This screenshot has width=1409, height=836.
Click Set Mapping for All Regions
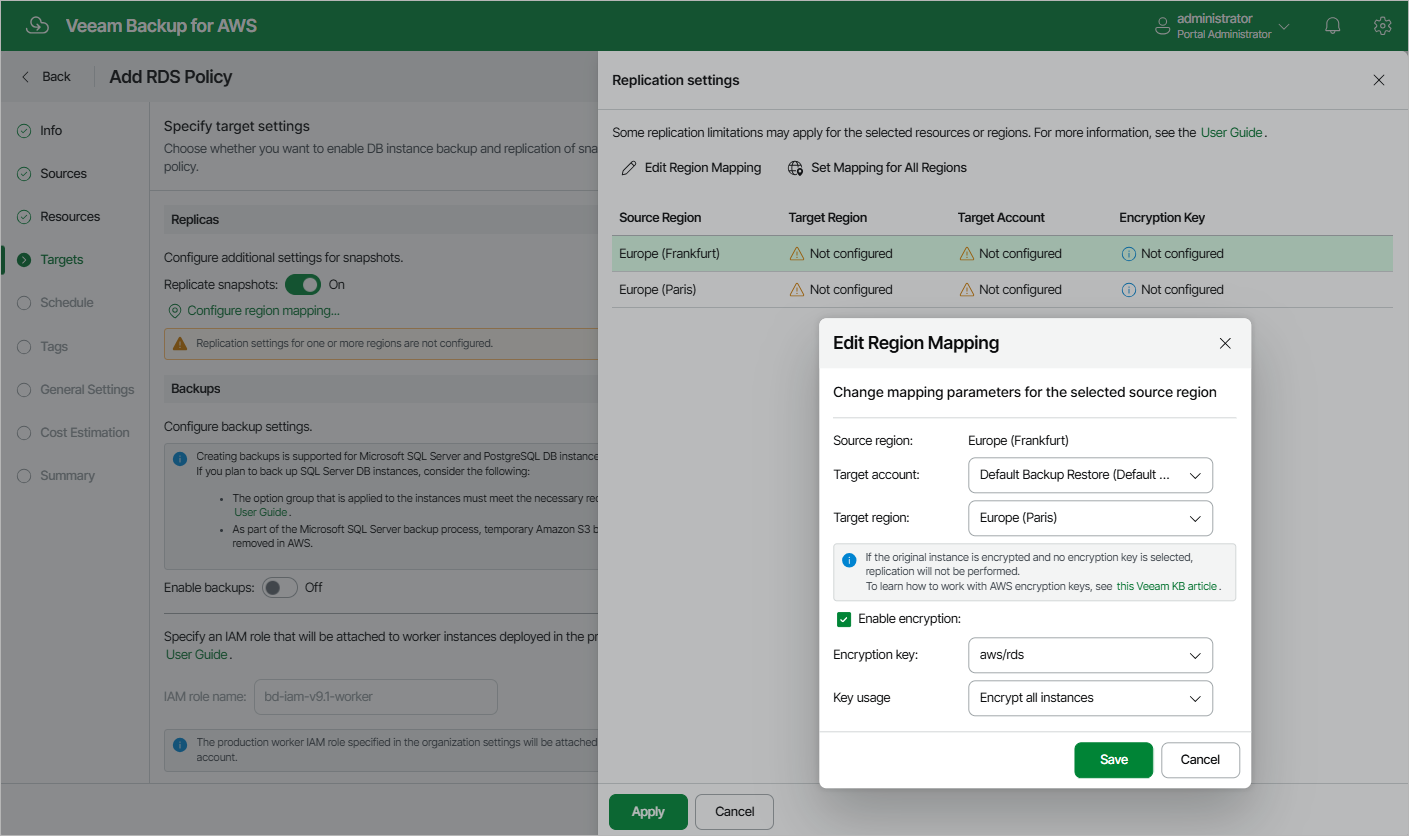877,168
